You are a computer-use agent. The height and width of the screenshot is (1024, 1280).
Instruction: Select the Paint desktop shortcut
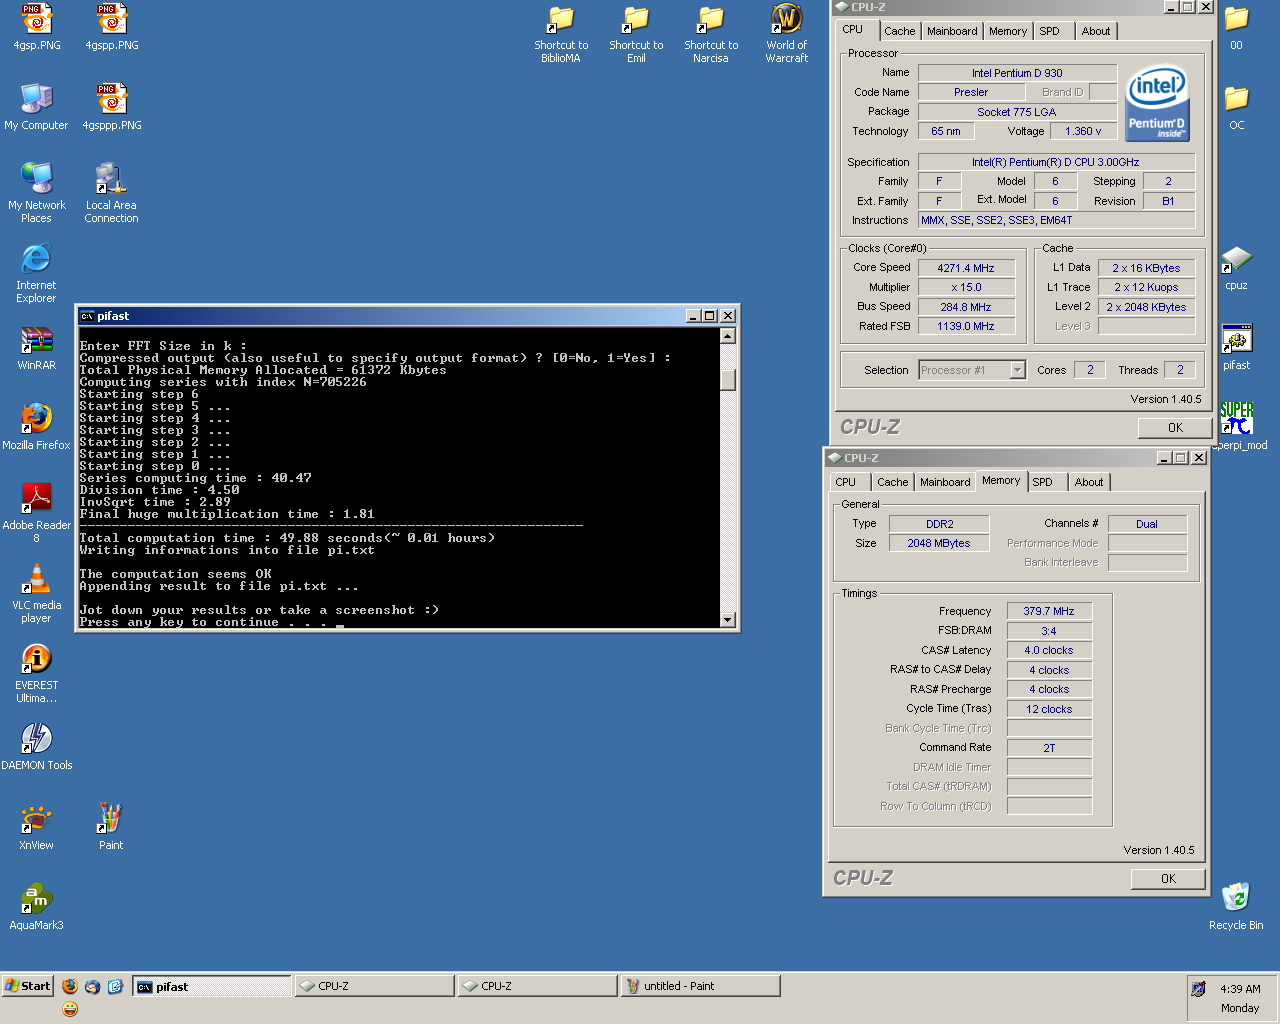point(110,827)
